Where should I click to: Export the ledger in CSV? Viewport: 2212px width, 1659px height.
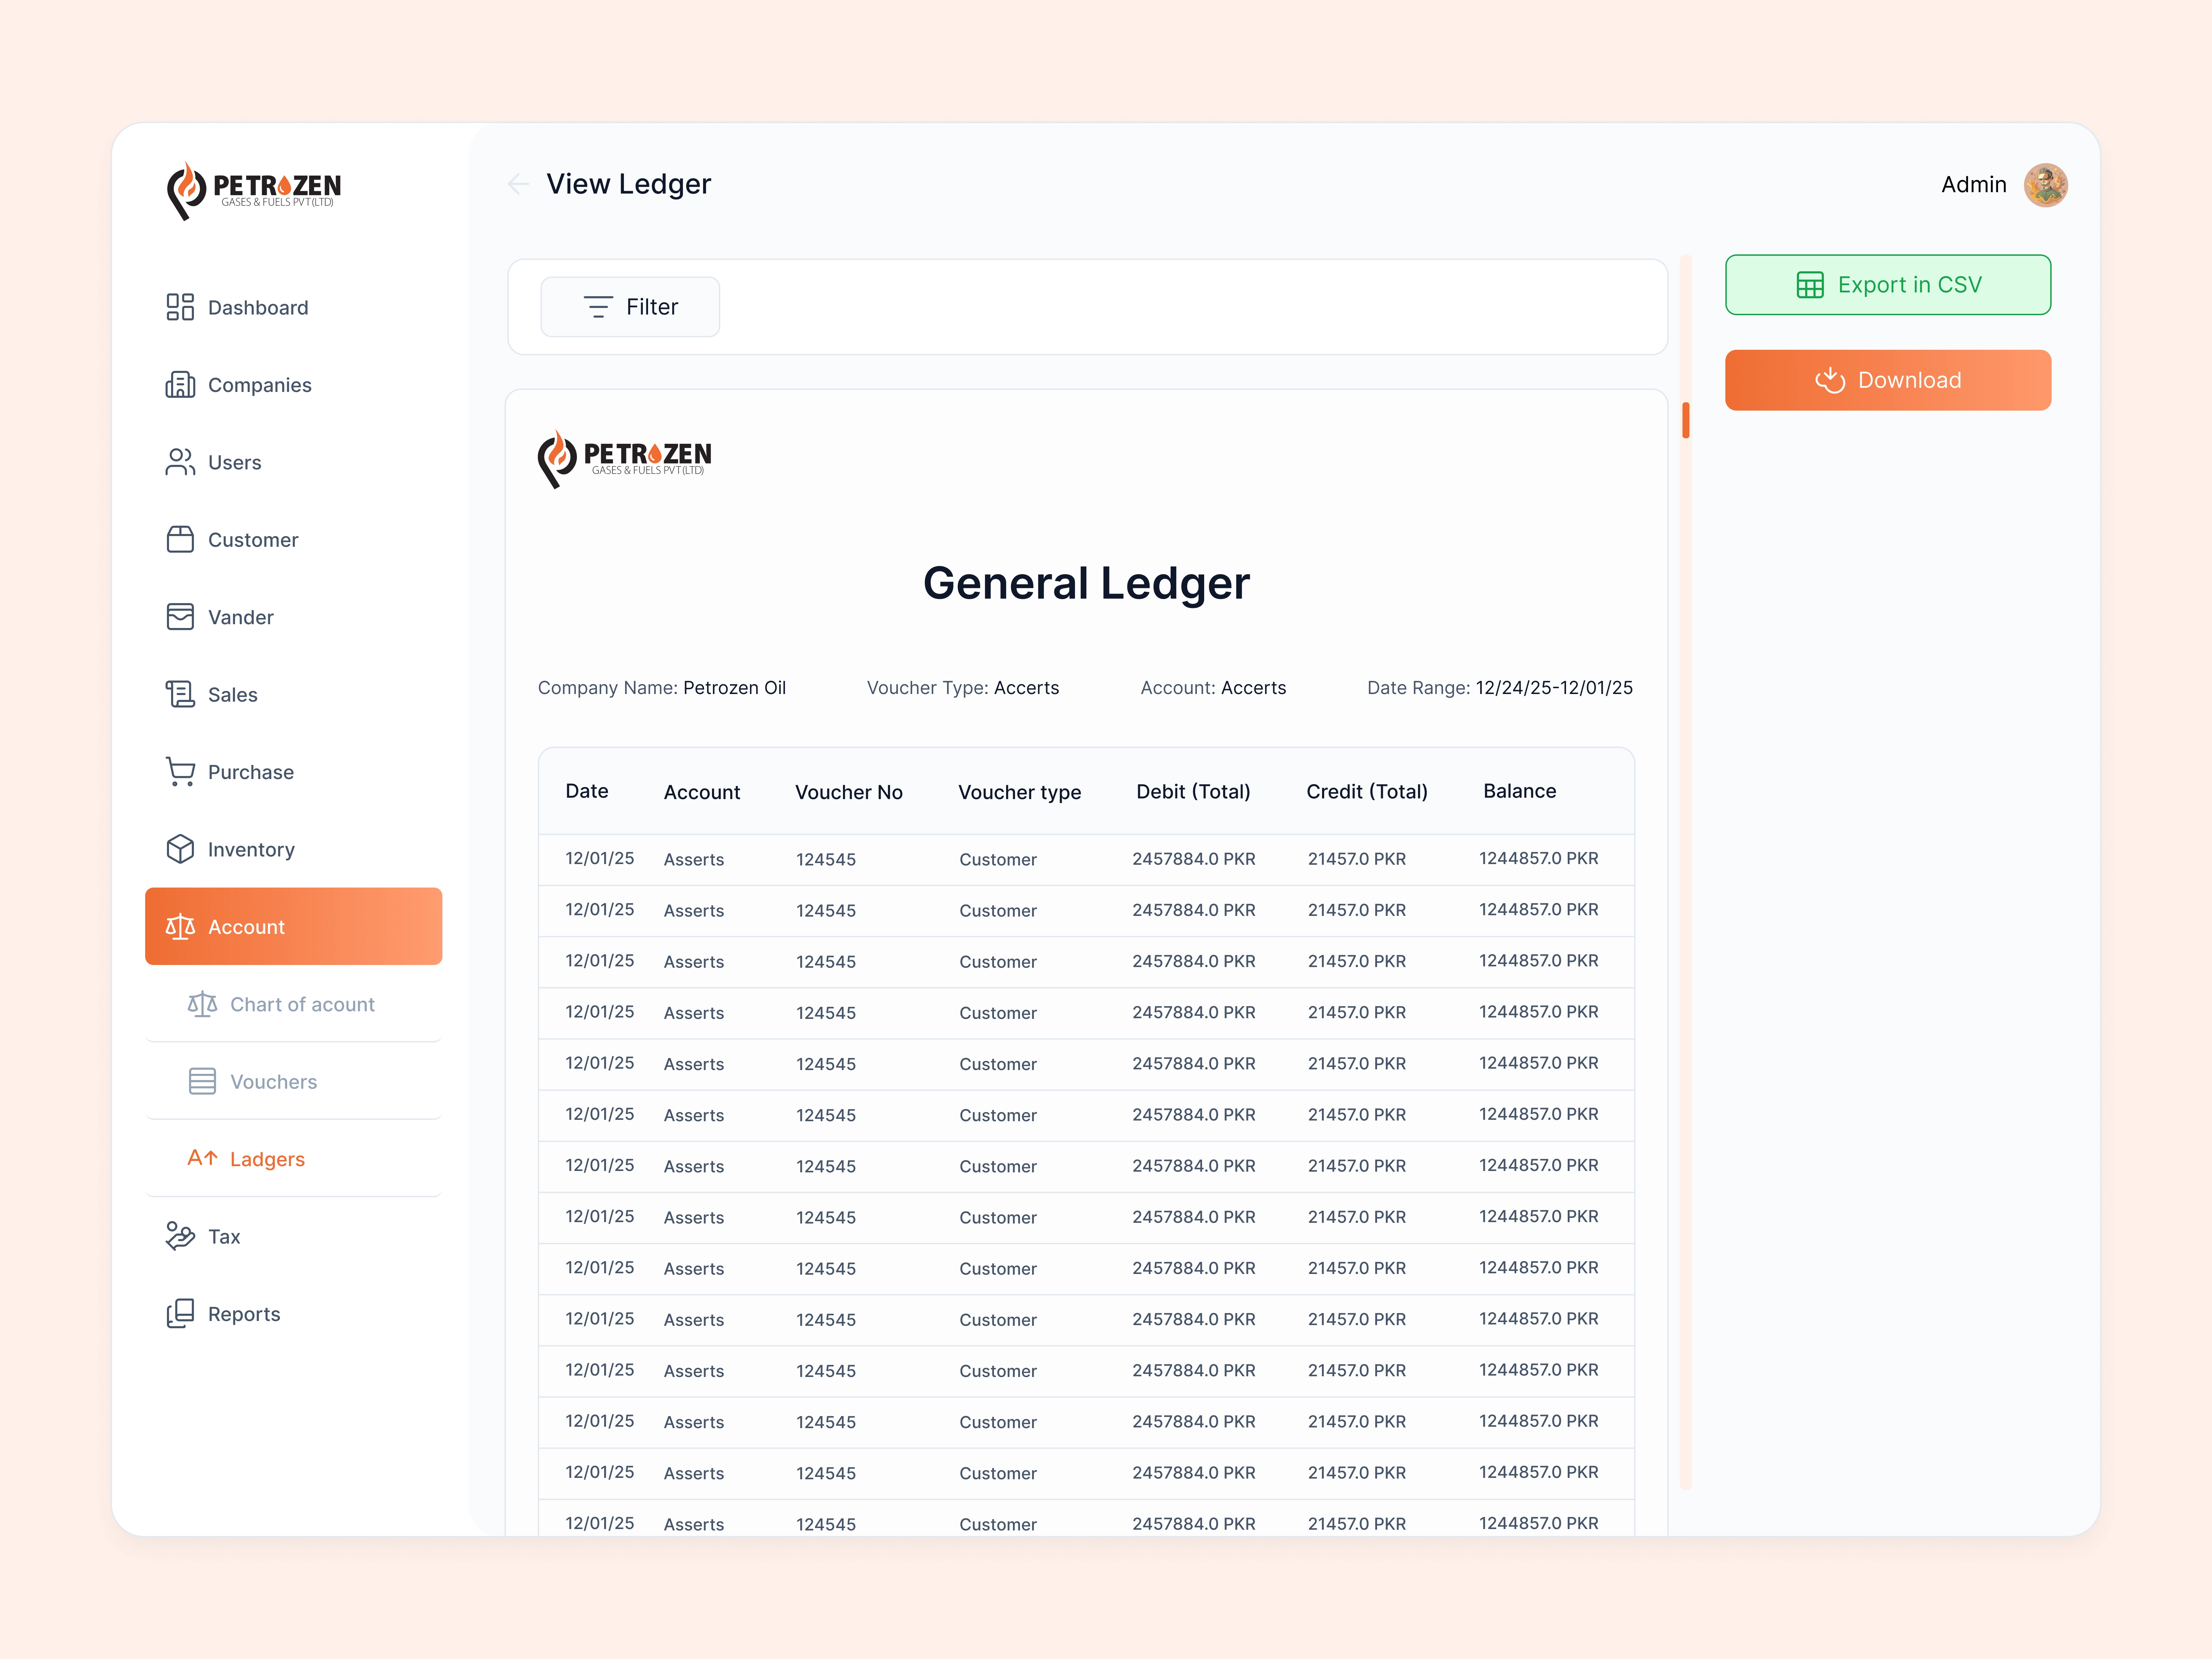(x=1888, y=285)
